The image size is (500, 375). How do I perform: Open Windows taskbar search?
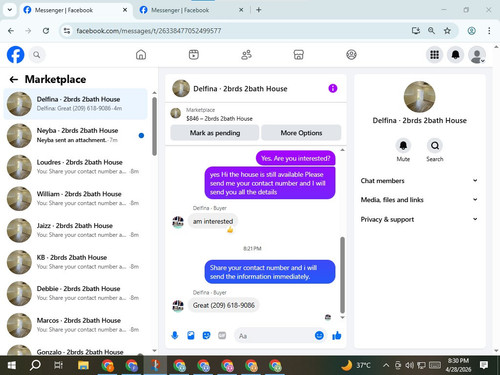35,365
